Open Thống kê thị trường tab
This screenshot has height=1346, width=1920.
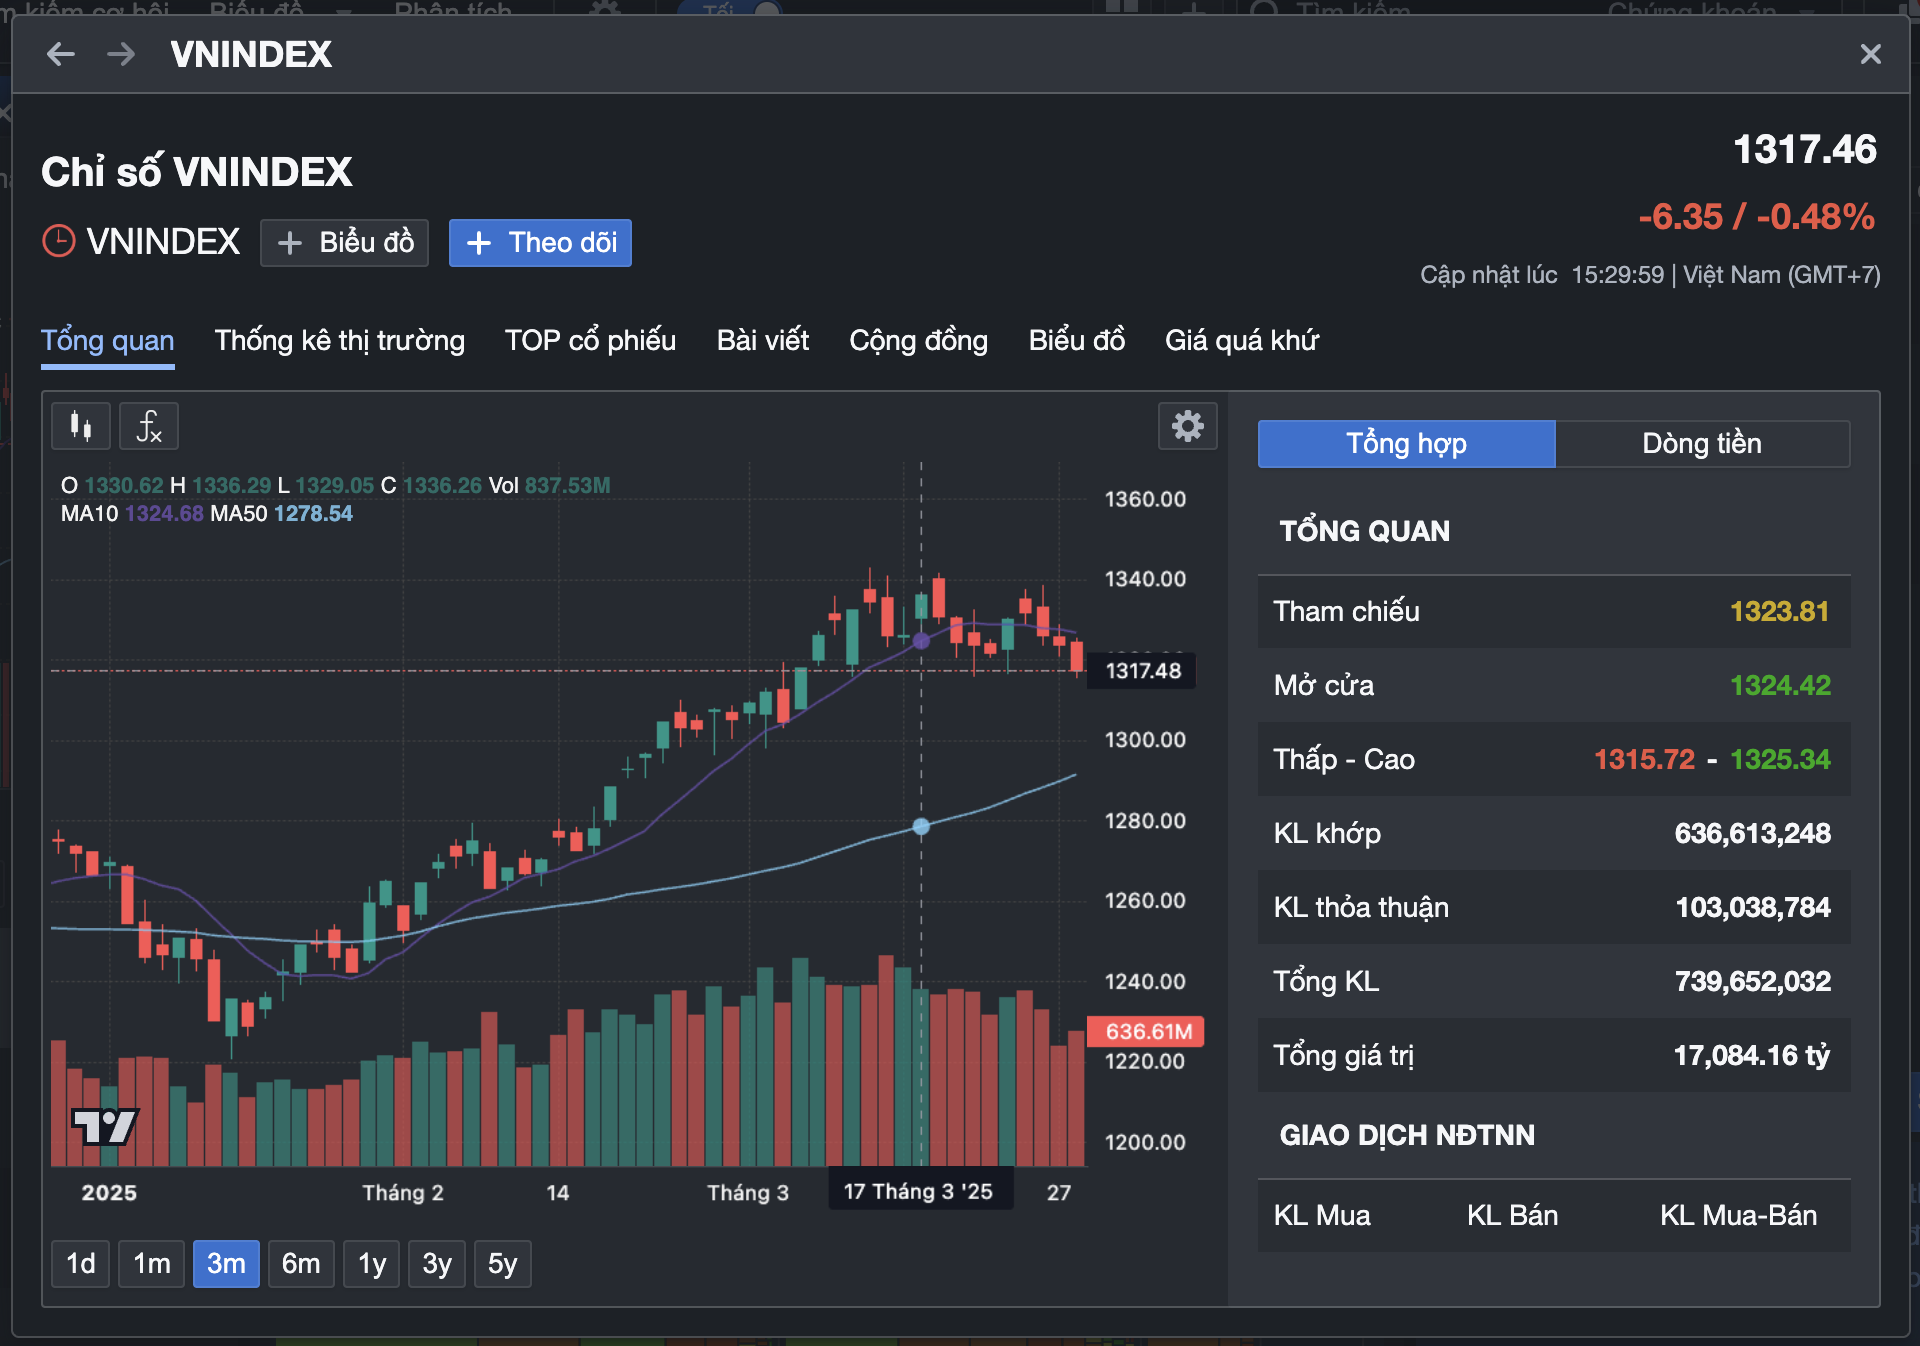pyautogui.click(x=339, y=341)
